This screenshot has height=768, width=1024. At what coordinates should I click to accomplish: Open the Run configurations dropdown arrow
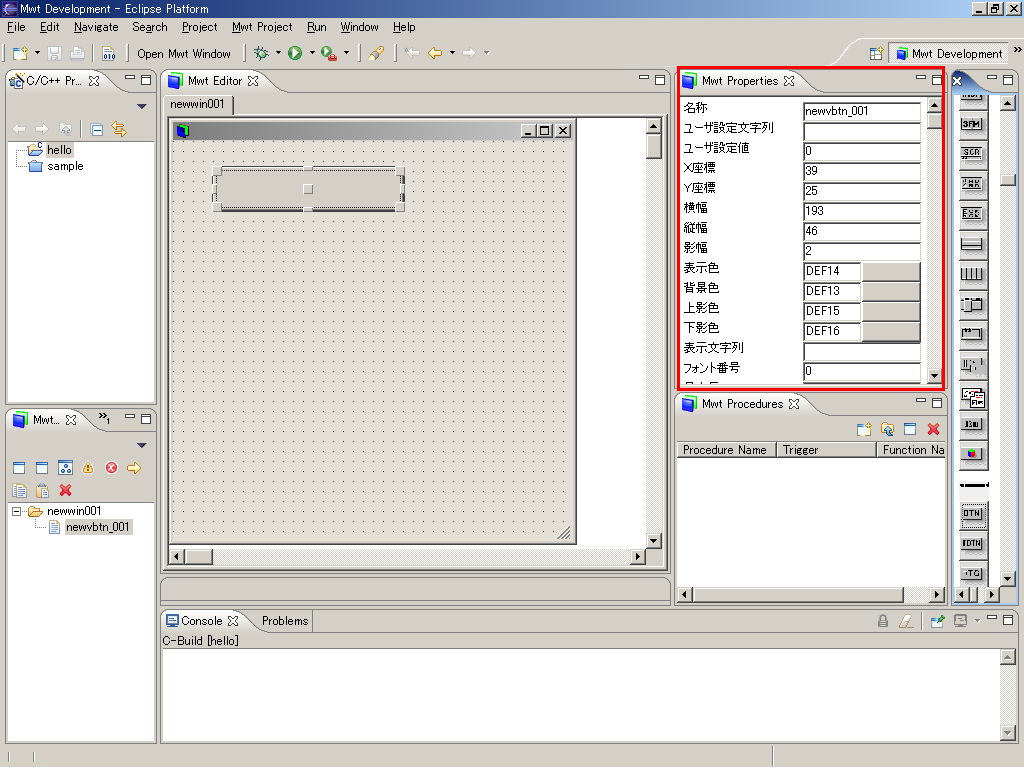click(312, 53)
